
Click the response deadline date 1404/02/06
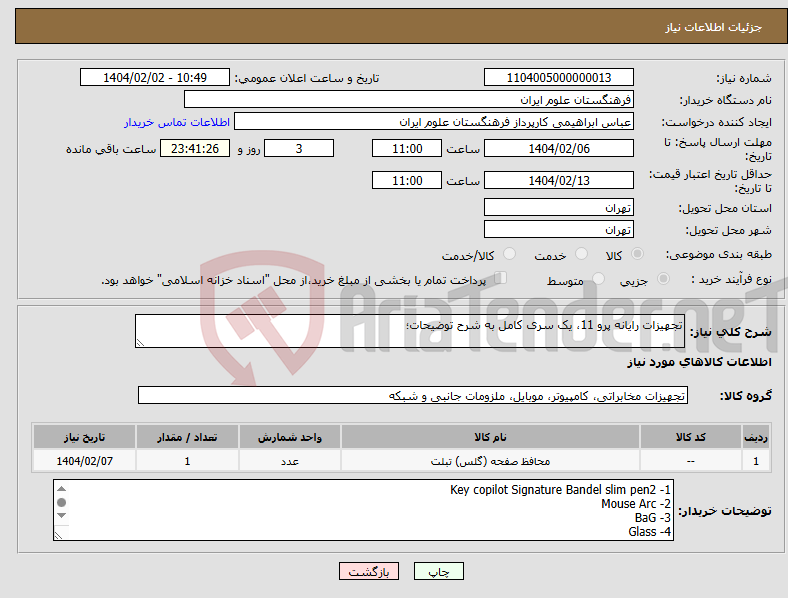[x=558, y=148]
